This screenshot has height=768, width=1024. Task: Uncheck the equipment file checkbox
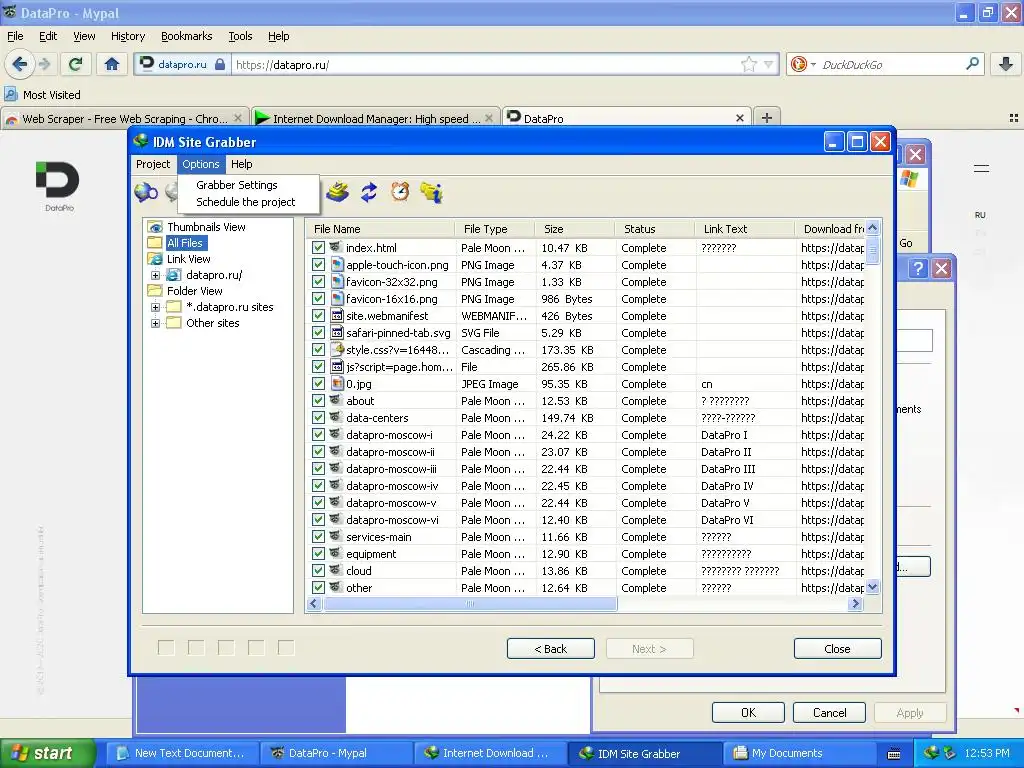[318, 553]
